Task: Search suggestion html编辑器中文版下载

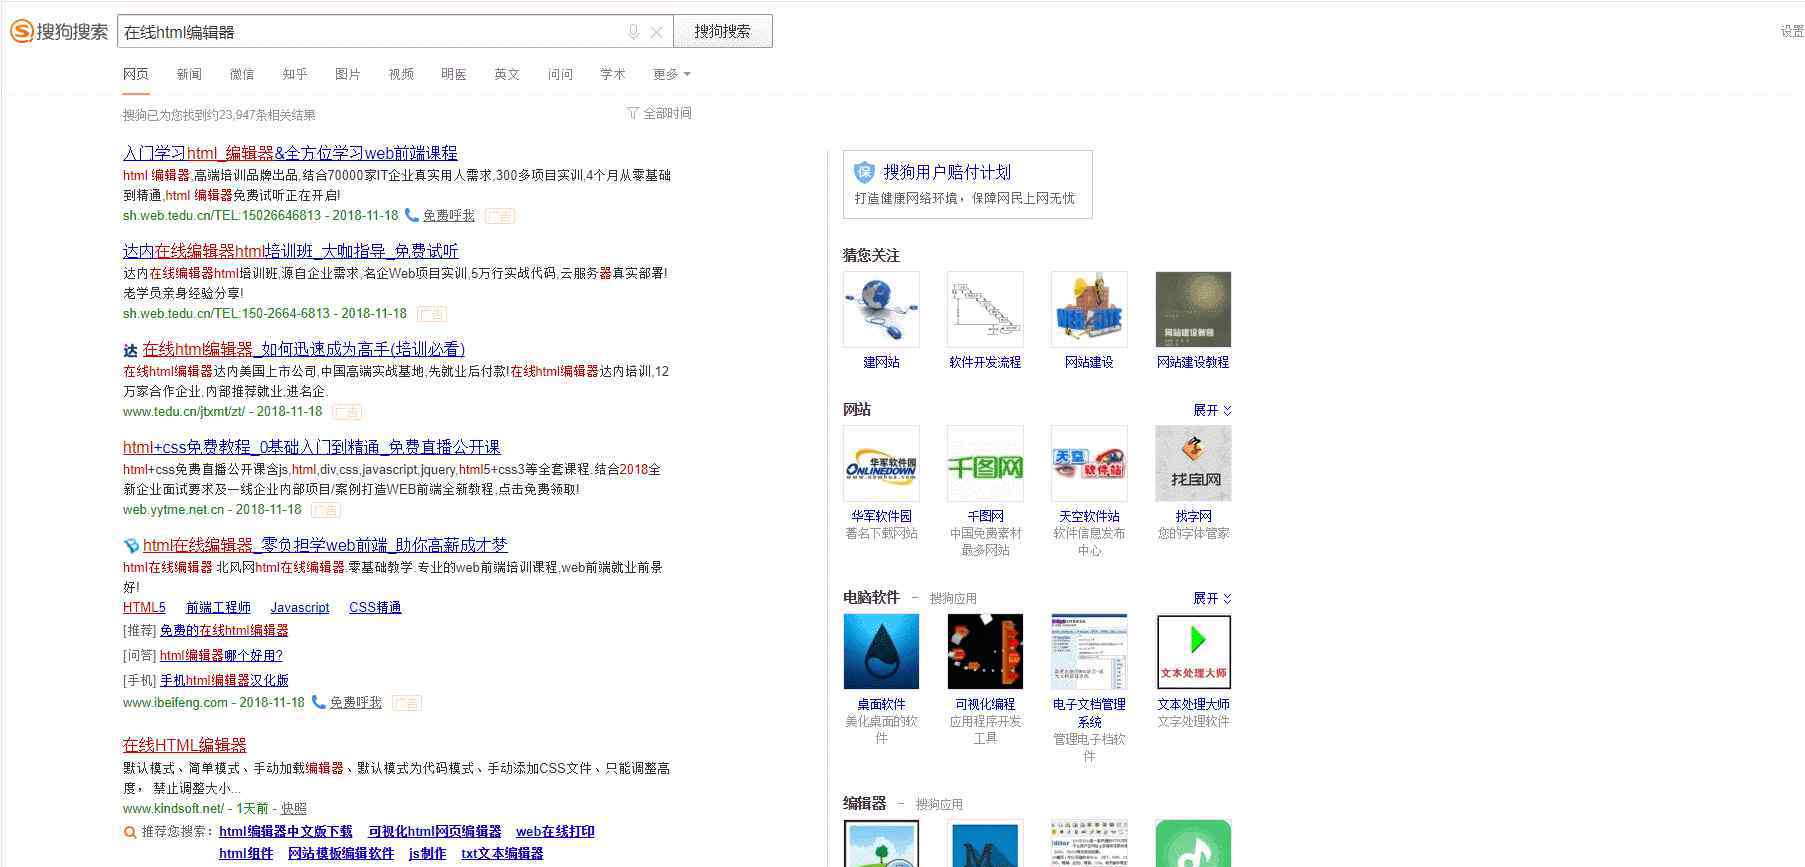Action: (286, 832)
